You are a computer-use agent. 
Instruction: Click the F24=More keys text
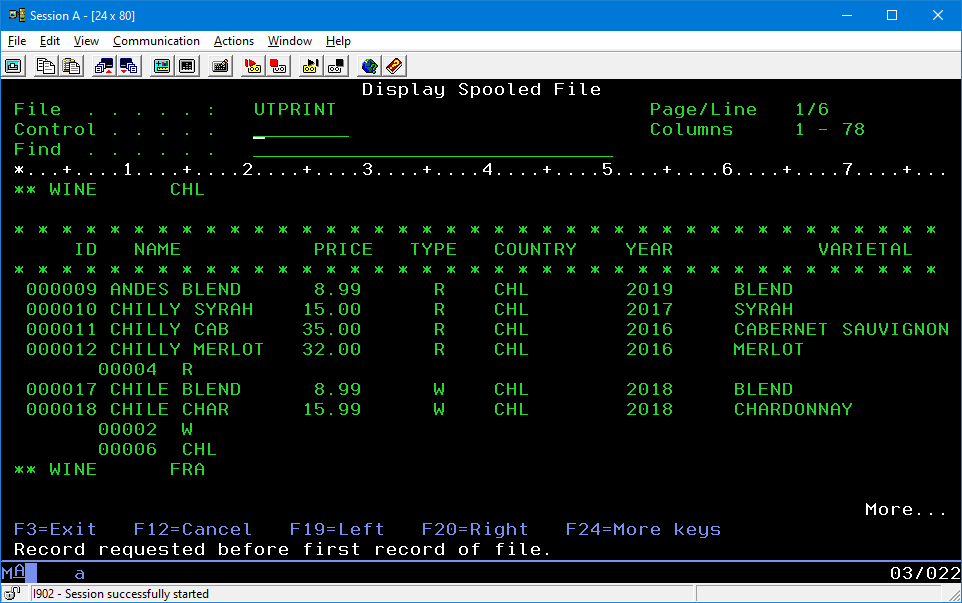tap(643, 529)
